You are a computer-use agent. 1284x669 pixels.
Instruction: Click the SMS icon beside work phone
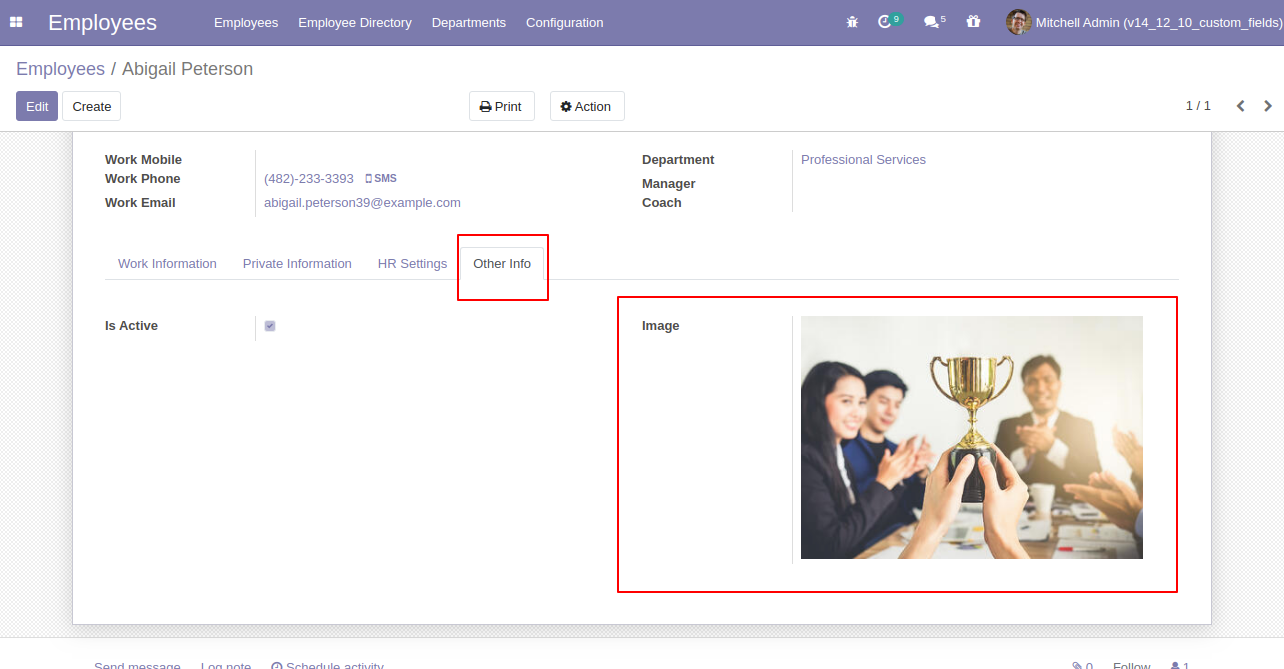(x=380, y=178)
